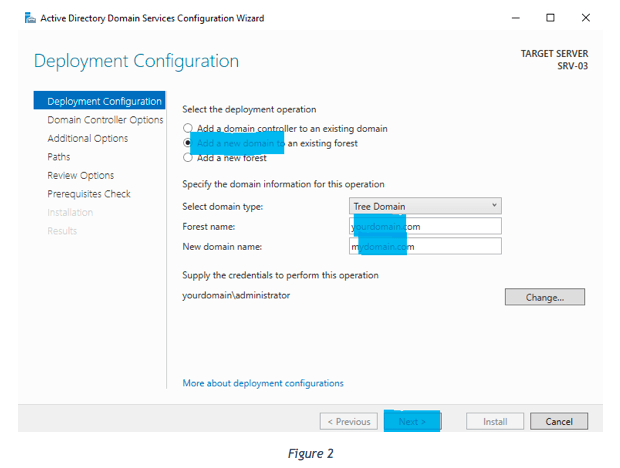Switch to Domain Controller Options step

point(105,120)
